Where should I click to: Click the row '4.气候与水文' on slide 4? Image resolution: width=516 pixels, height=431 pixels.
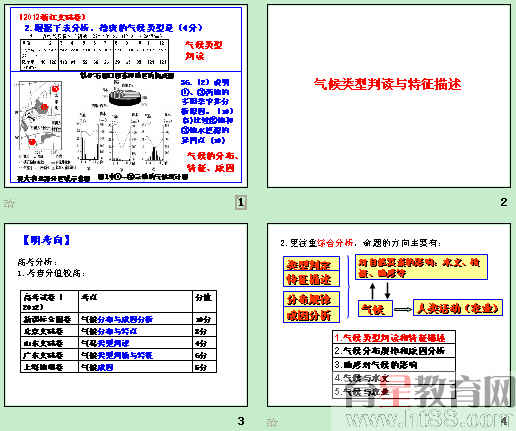(x=394, y=378)
